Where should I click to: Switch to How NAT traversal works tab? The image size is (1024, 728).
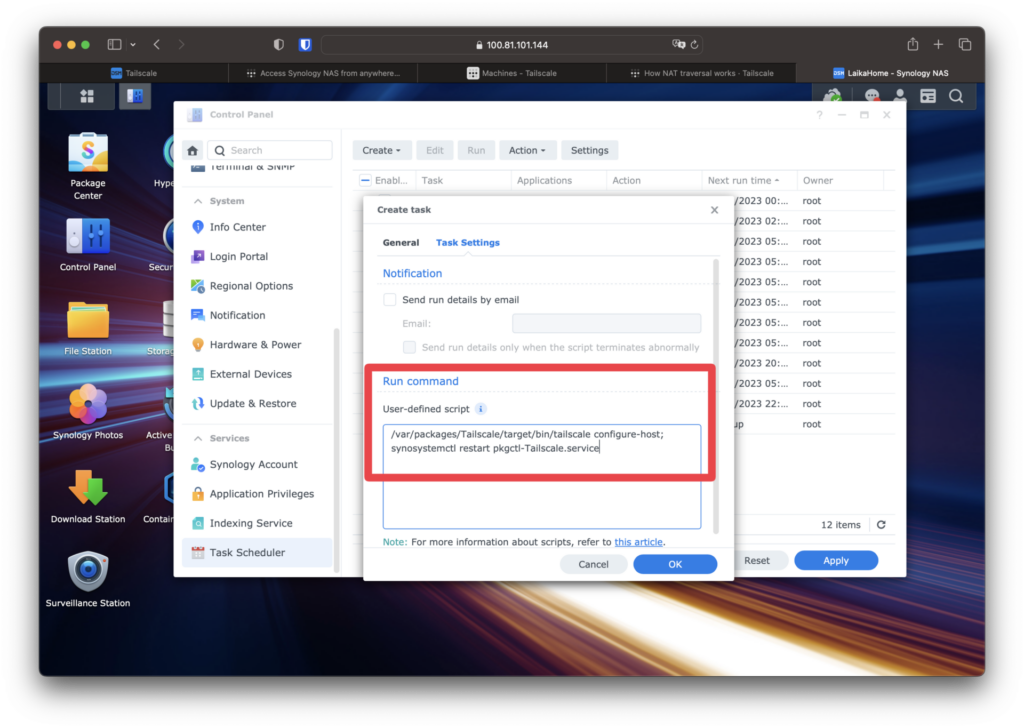tap(701, 73)
